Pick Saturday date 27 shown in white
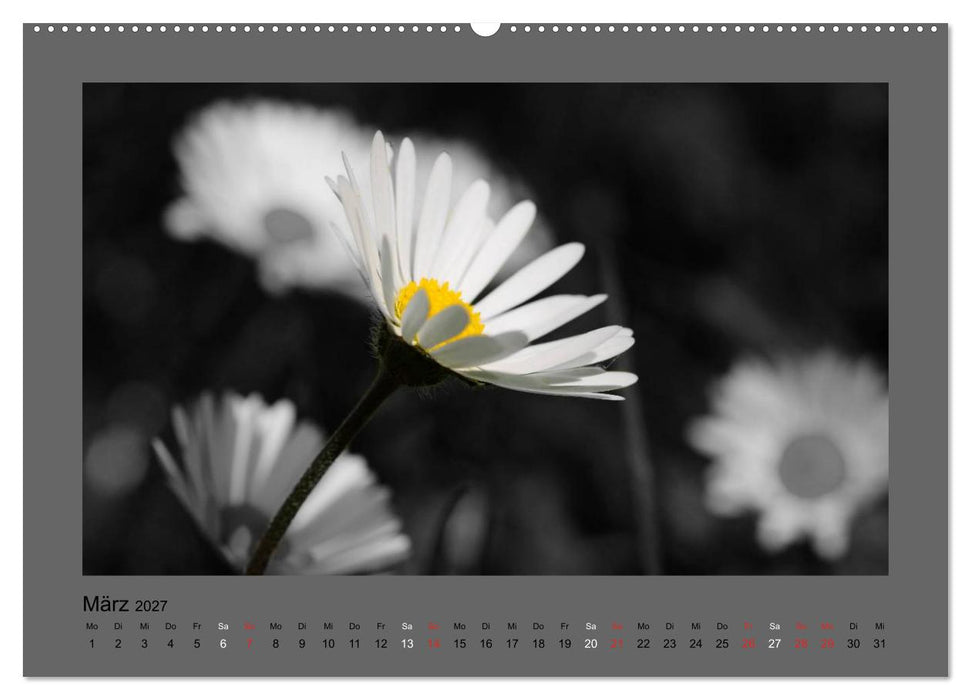This screenshot has width=971, height=700. (x=775, y=644)
